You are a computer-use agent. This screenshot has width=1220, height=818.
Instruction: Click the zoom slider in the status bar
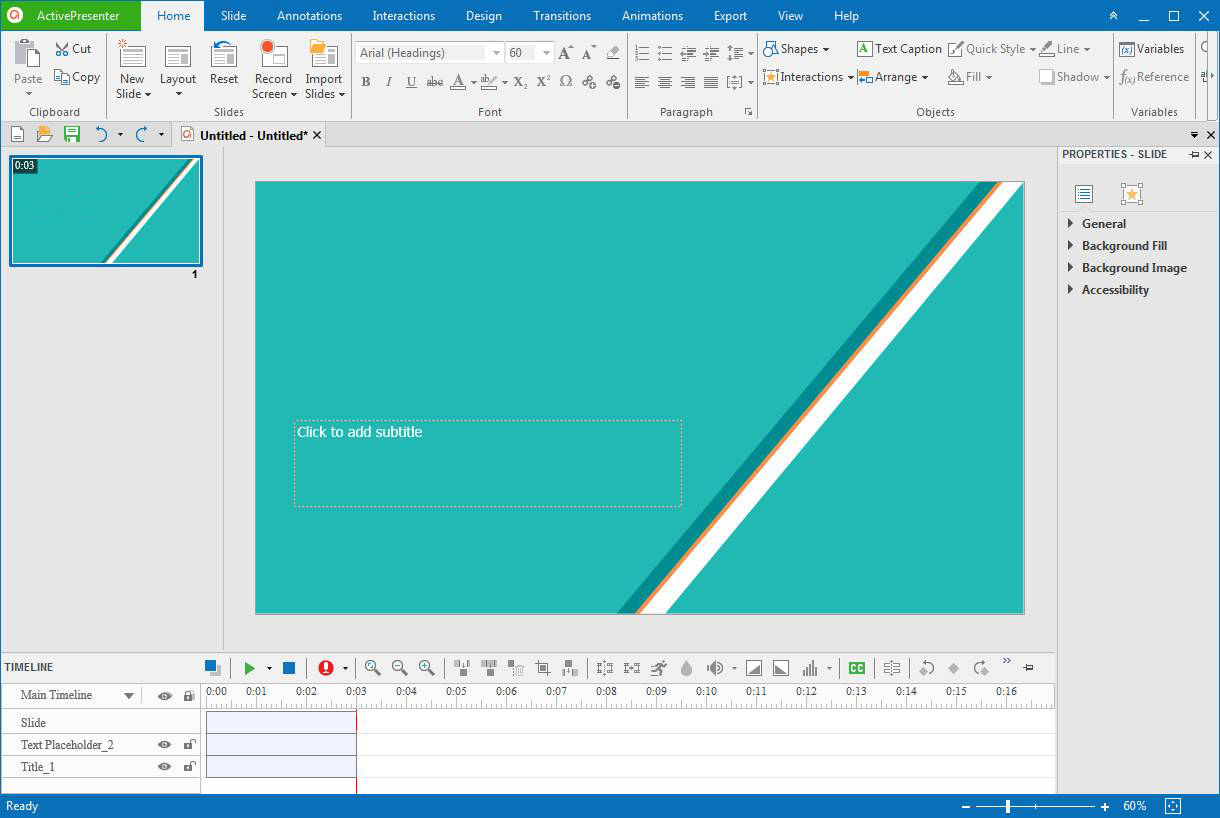pos(1035,806)
